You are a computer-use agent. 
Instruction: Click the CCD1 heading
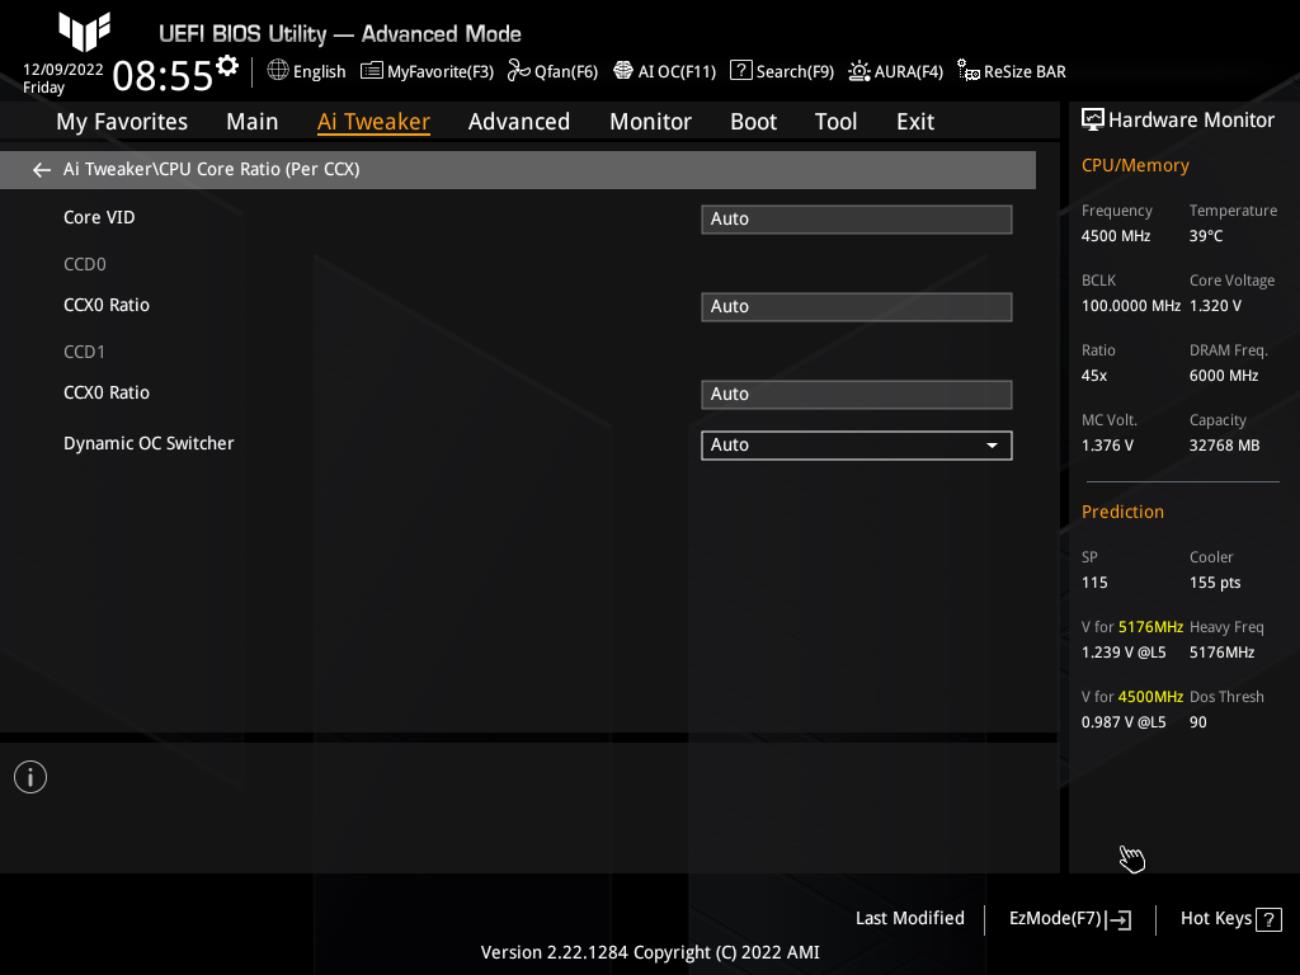(x=85, y=352)
